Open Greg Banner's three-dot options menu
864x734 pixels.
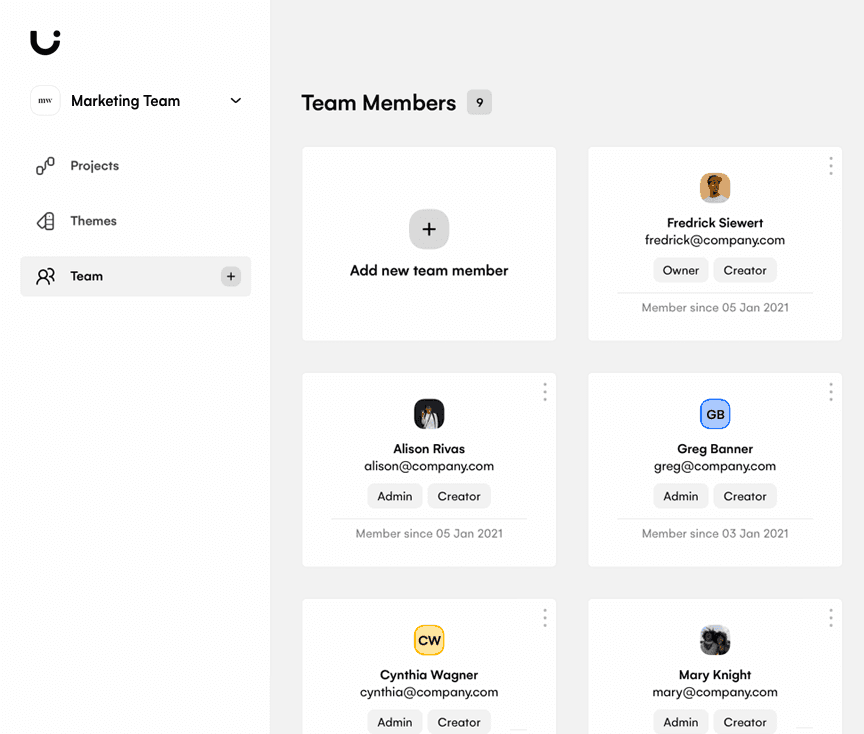coord(830,392)
